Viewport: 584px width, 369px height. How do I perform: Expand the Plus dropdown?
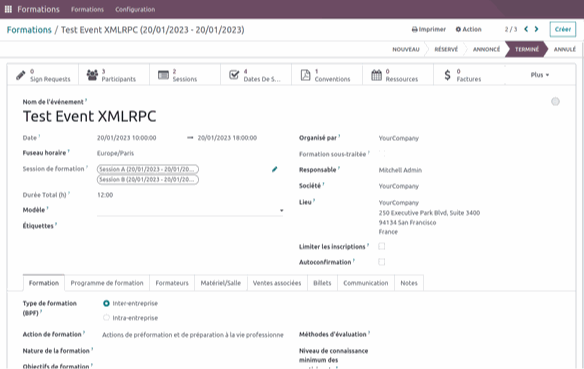point(540,75)
